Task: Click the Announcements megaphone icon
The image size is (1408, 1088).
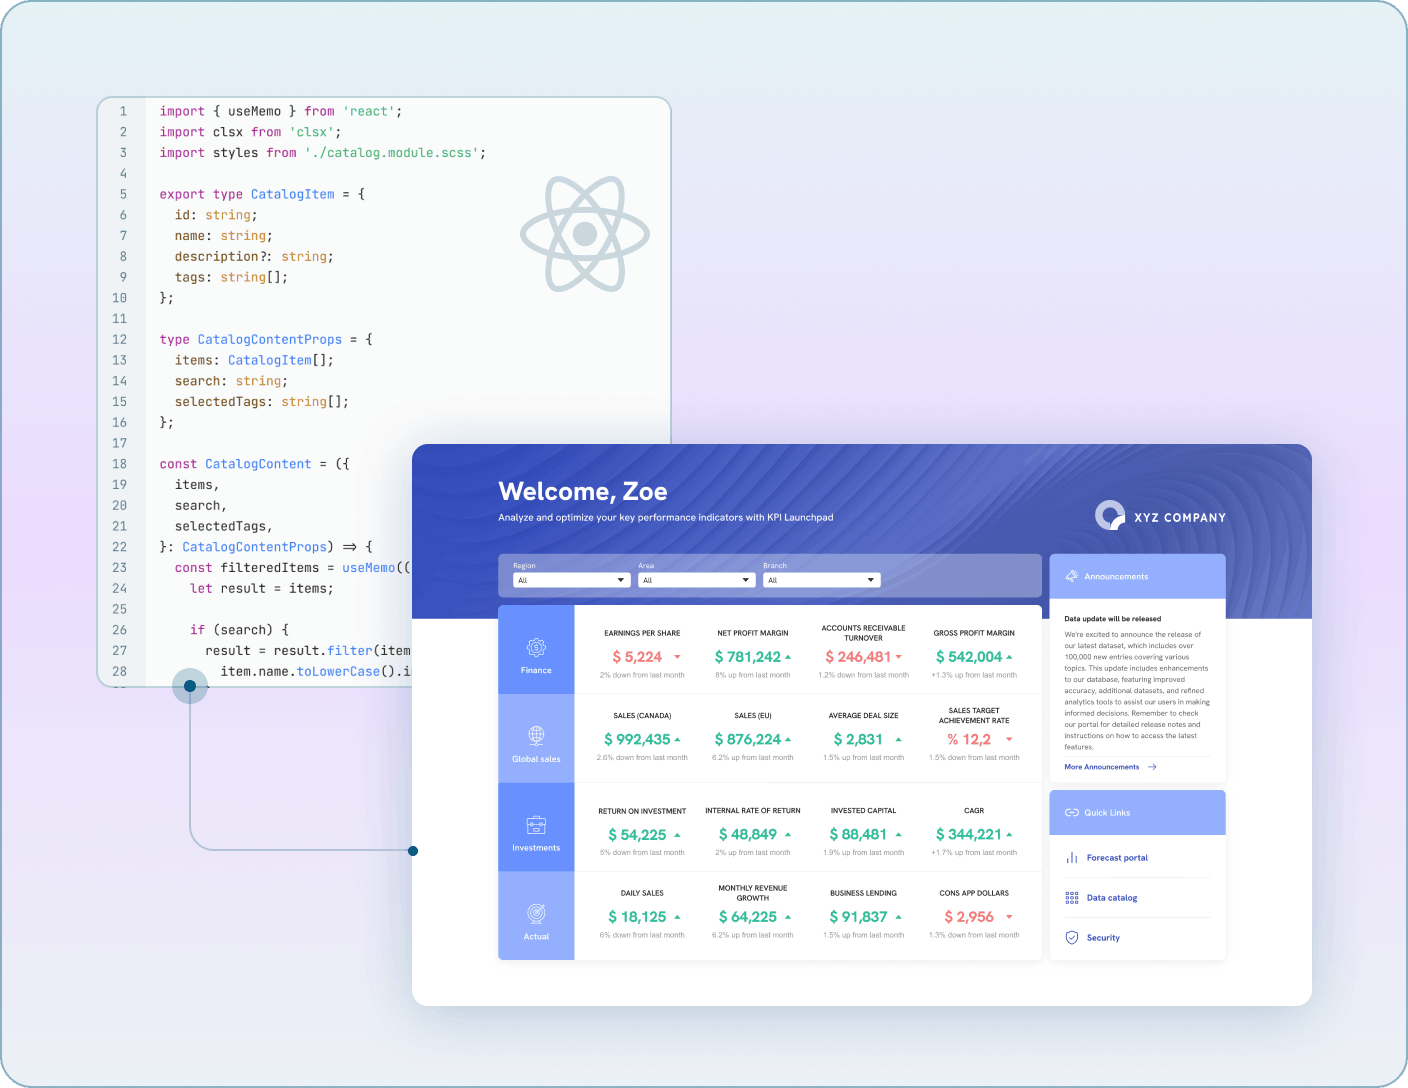Action: coord(1070,576)
